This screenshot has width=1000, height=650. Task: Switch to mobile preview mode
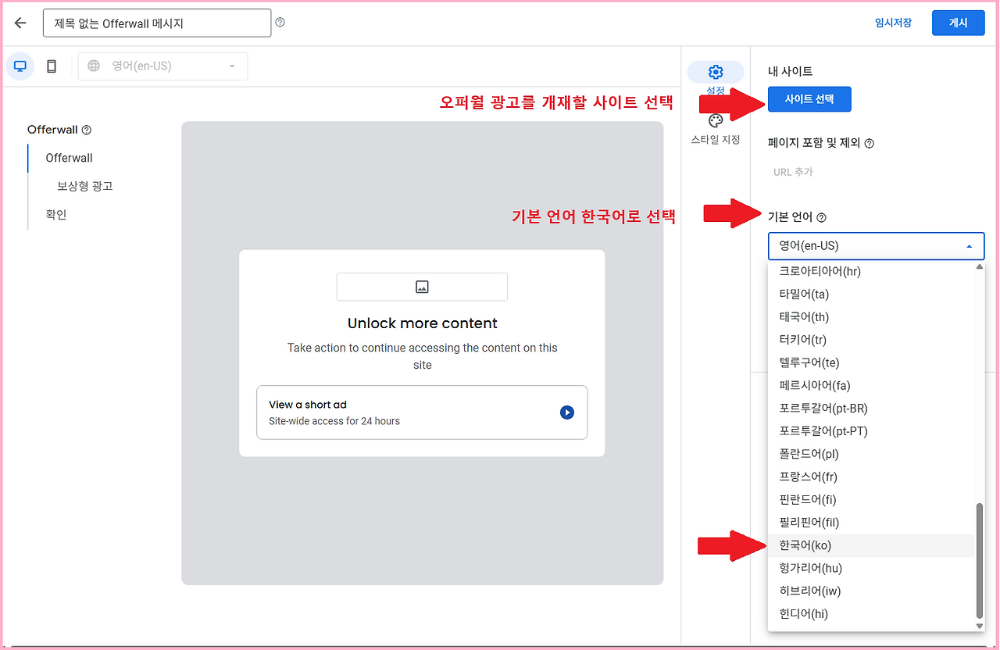(51, 65)
